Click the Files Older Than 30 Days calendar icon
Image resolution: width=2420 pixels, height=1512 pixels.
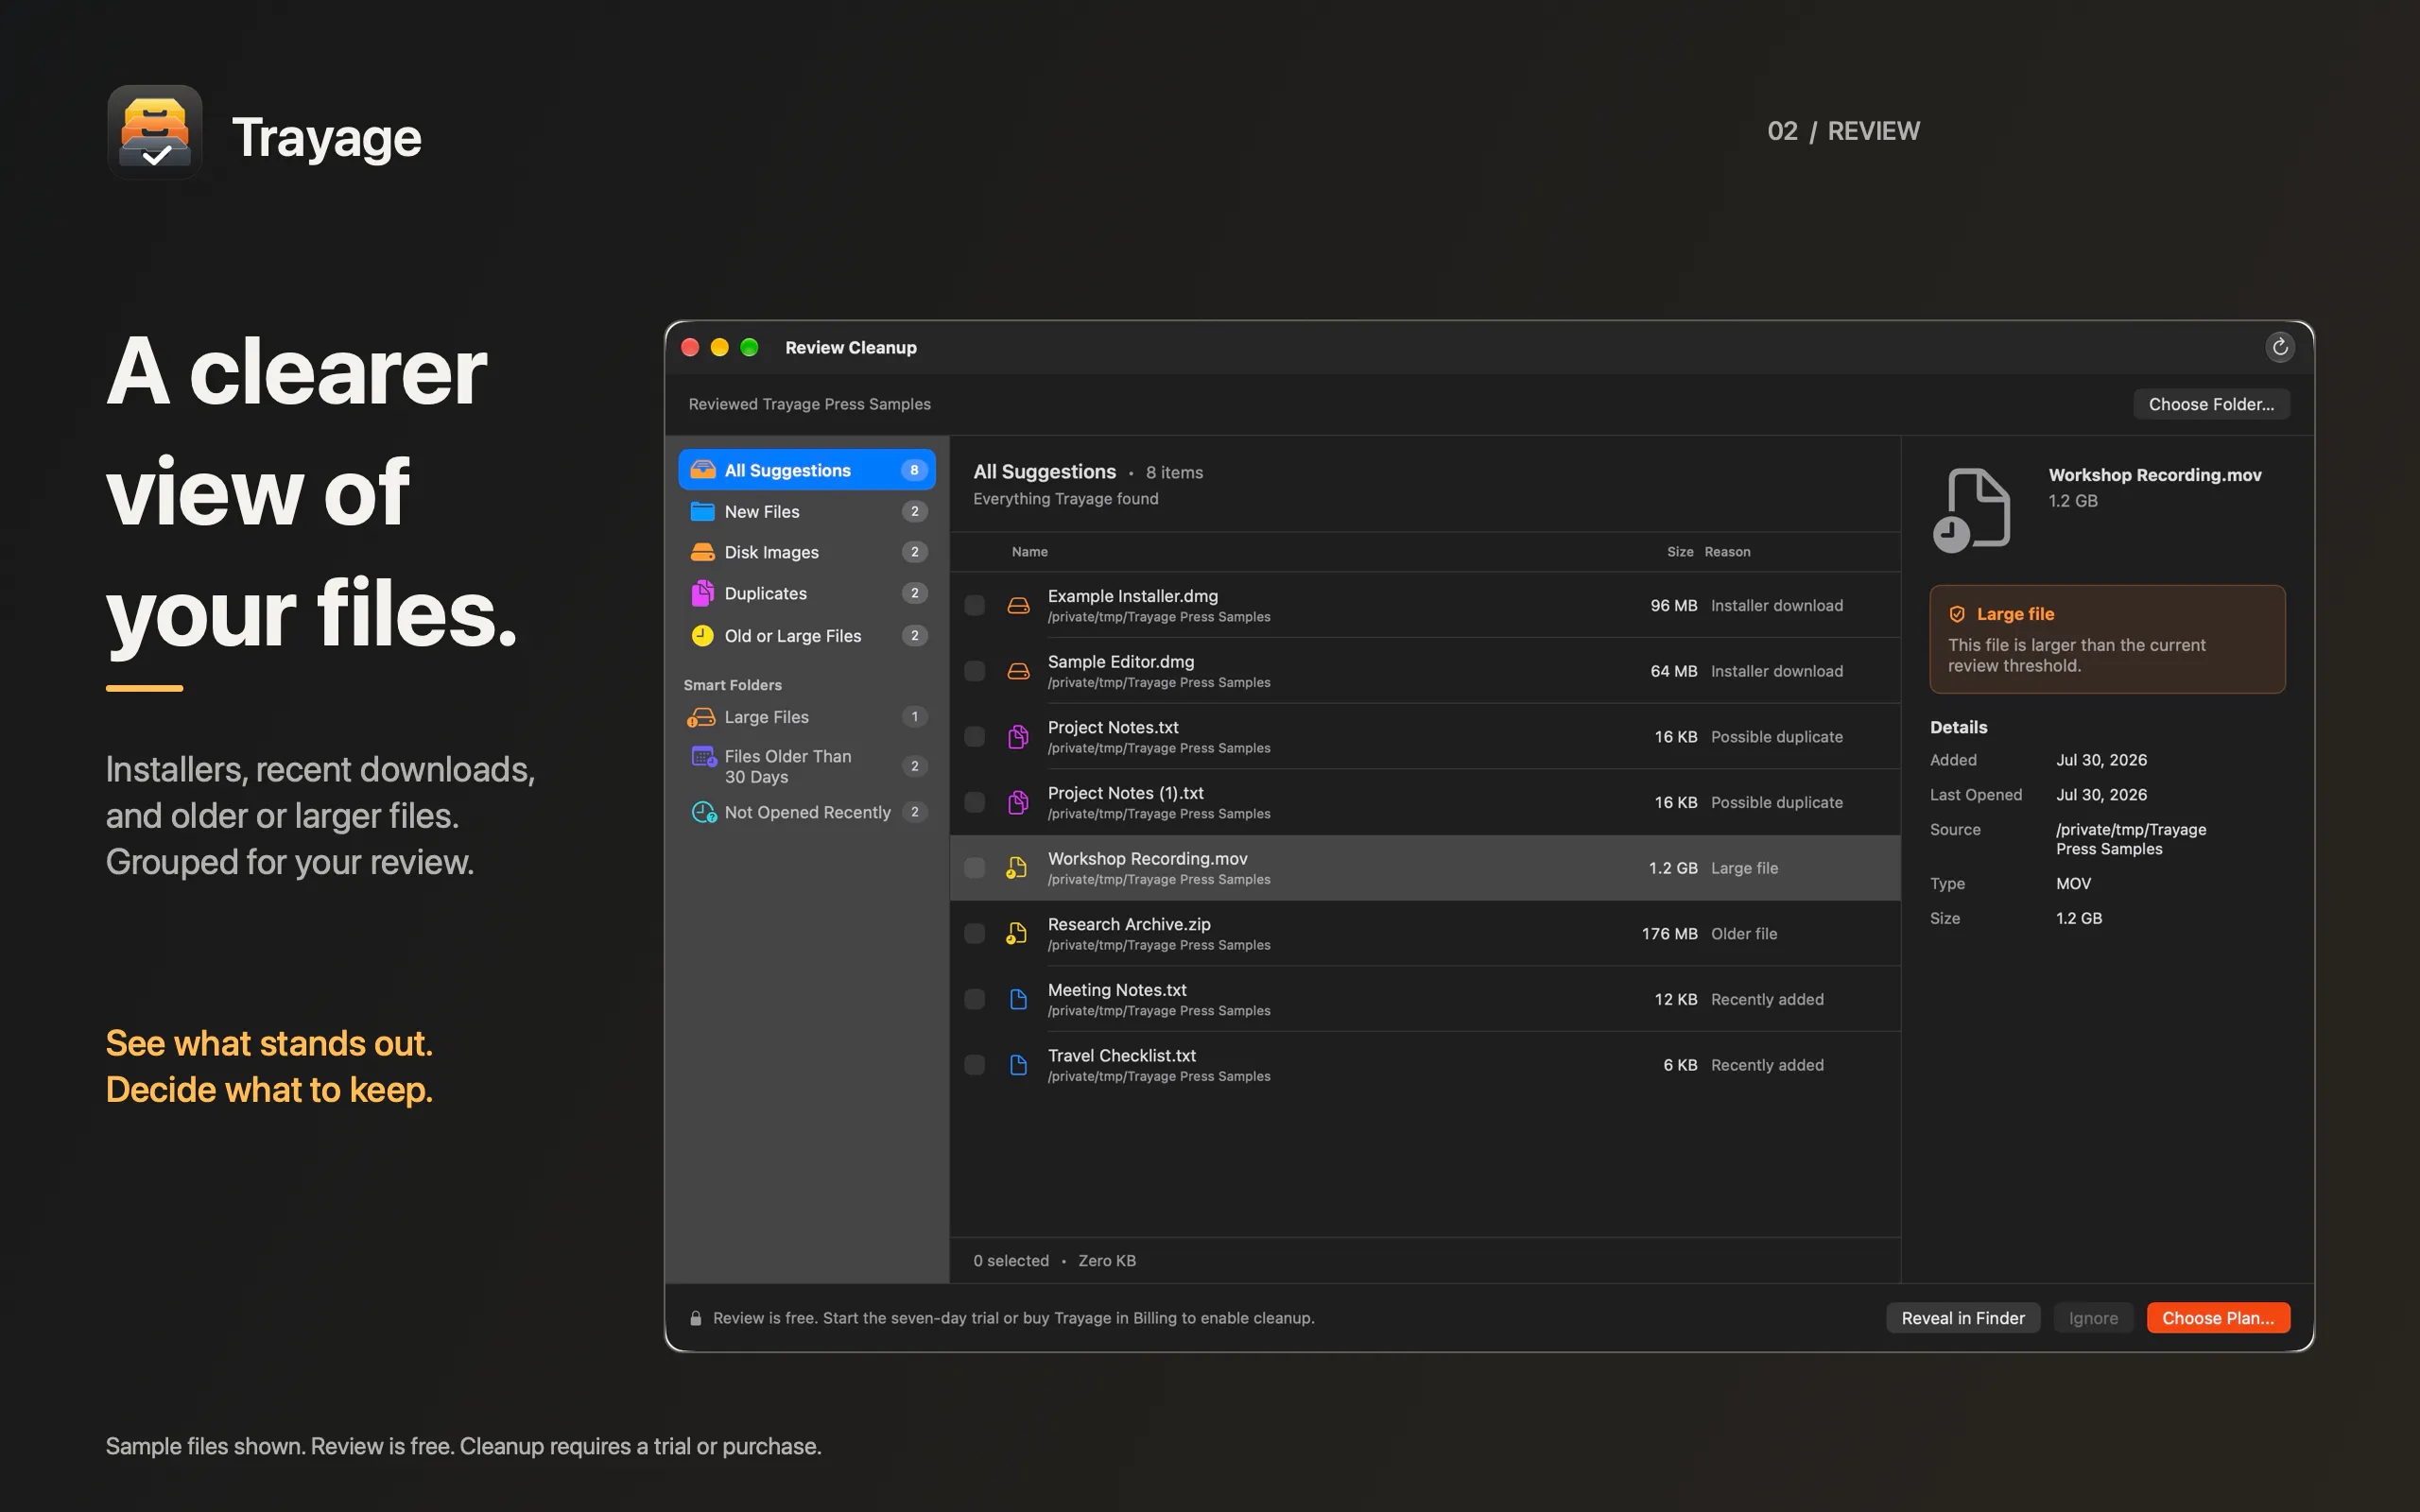704,757
